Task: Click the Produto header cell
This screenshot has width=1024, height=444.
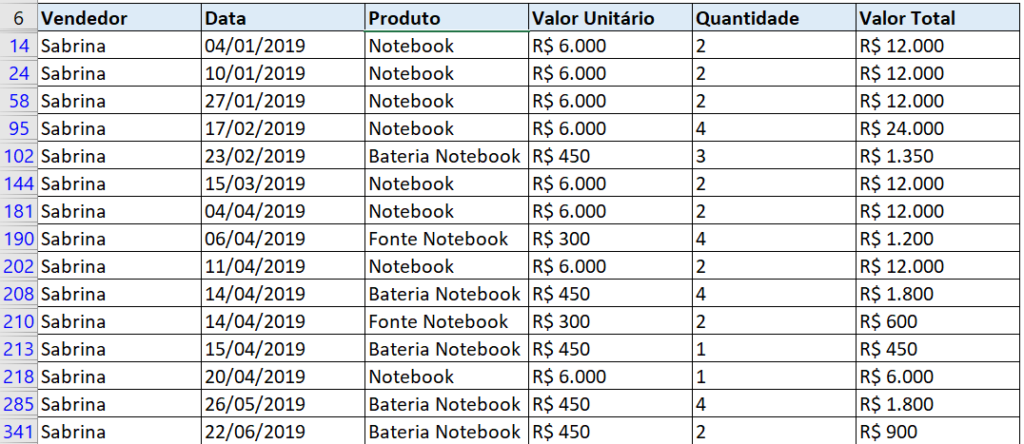Action: (x=447, y=18)
